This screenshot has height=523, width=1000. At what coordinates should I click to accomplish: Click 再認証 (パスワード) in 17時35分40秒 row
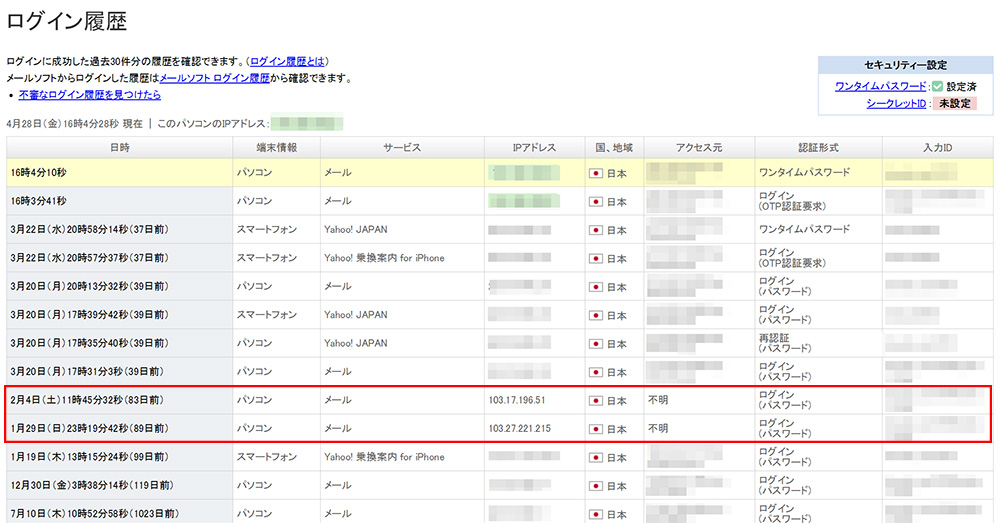[x=785, y=343]
